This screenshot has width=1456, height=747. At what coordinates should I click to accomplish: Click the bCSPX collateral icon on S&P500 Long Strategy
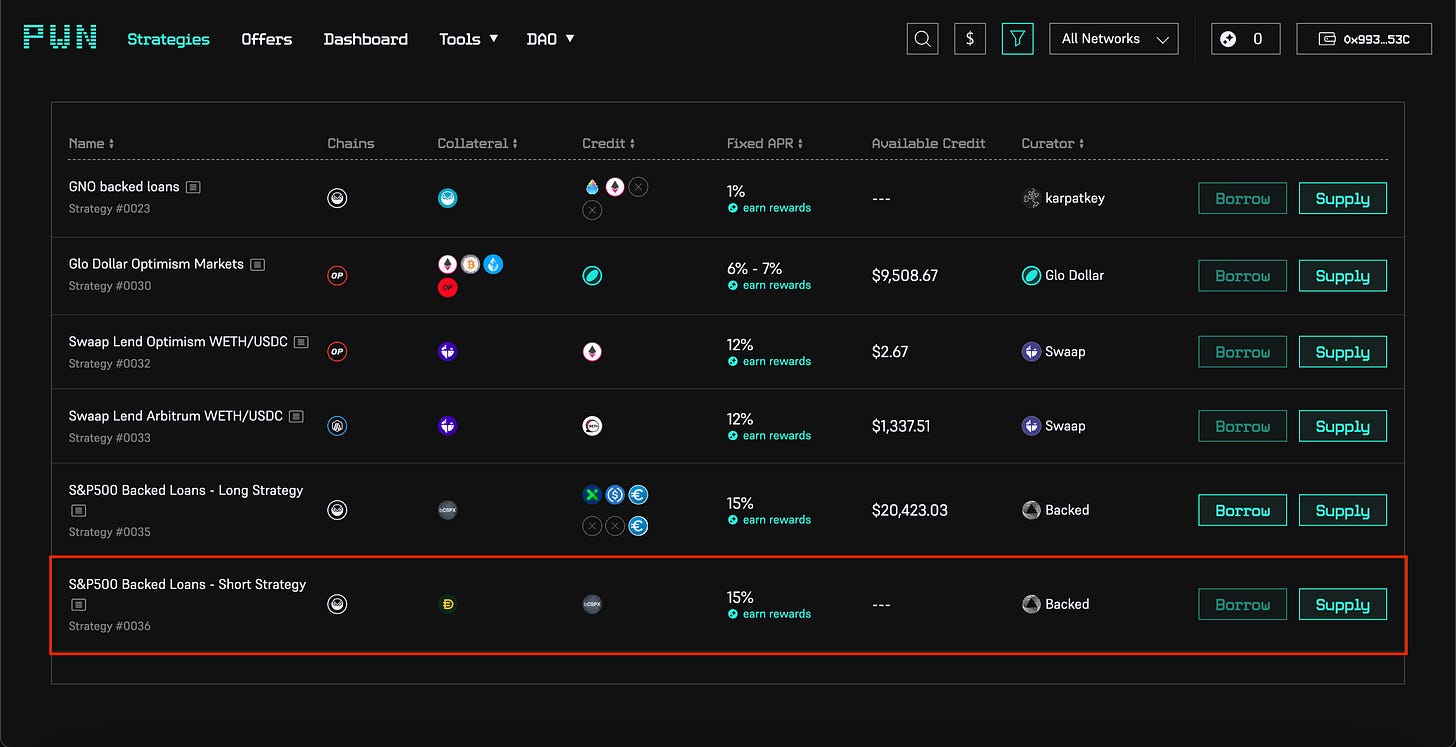[x=447, y=510]
